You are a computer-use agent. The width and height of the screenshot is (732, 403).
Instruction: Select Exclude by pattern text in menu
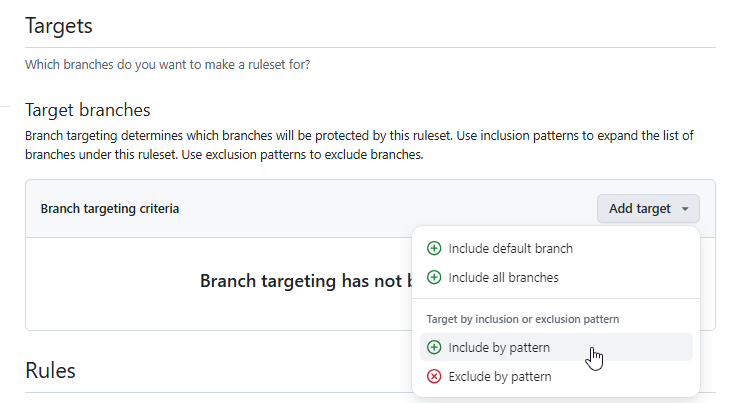(x=500, y=376)
